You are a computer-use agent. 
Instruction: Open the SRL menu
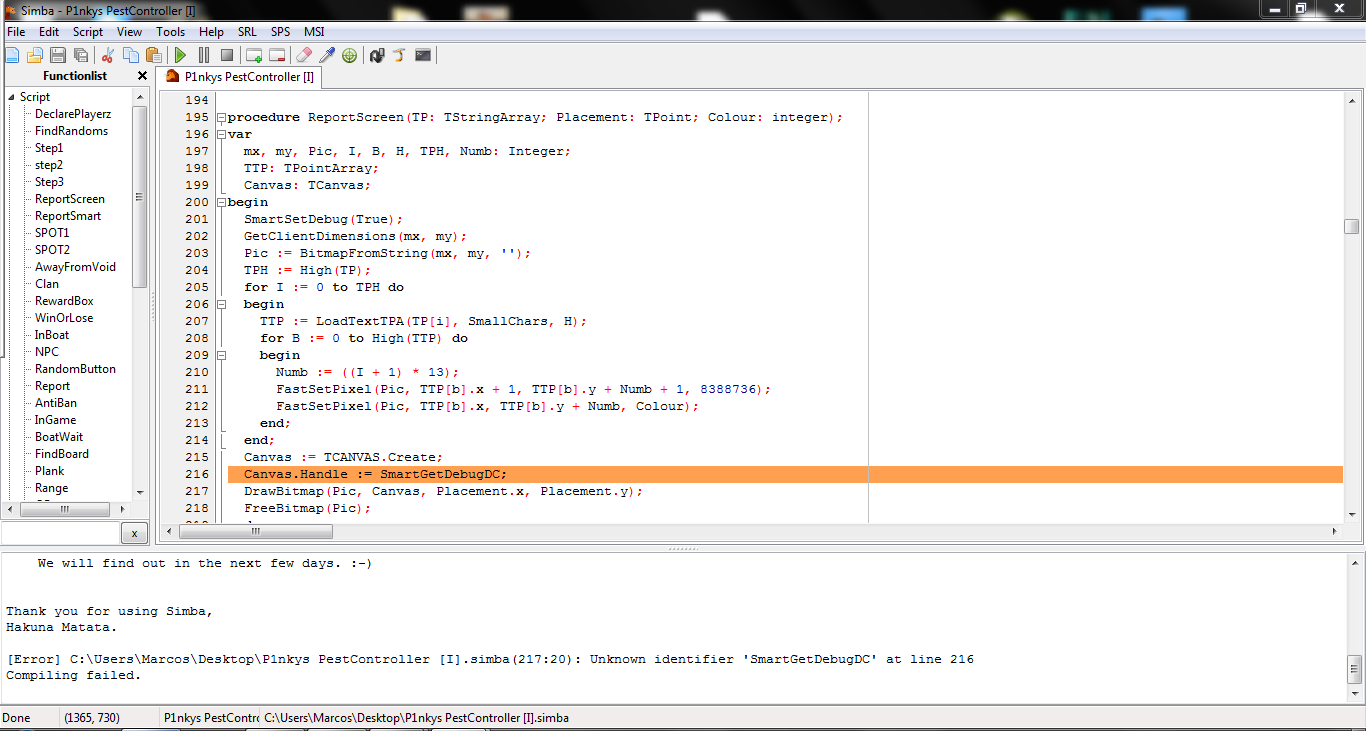247,32
